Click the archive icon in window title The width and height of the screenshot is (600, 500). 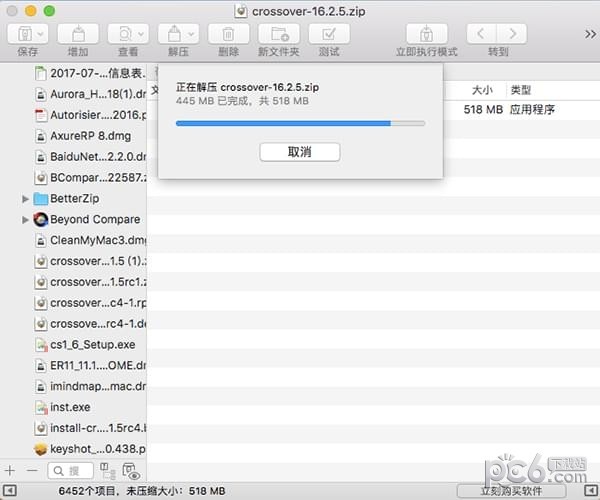point(241,11)
